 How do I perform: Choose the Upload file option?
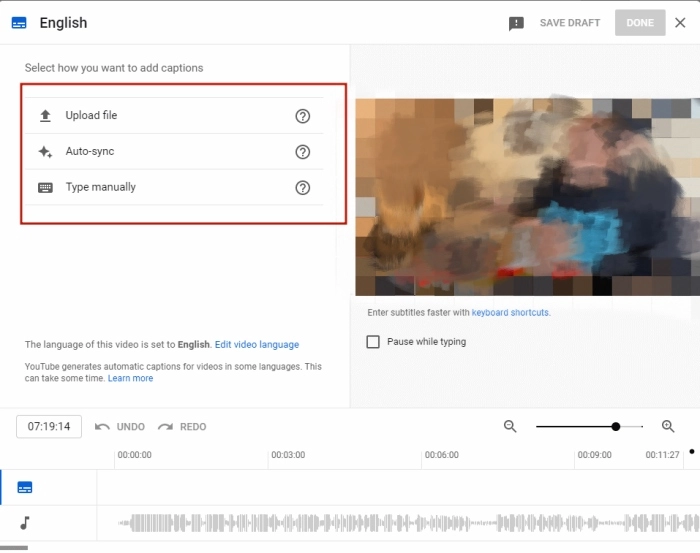coord(91,116)
